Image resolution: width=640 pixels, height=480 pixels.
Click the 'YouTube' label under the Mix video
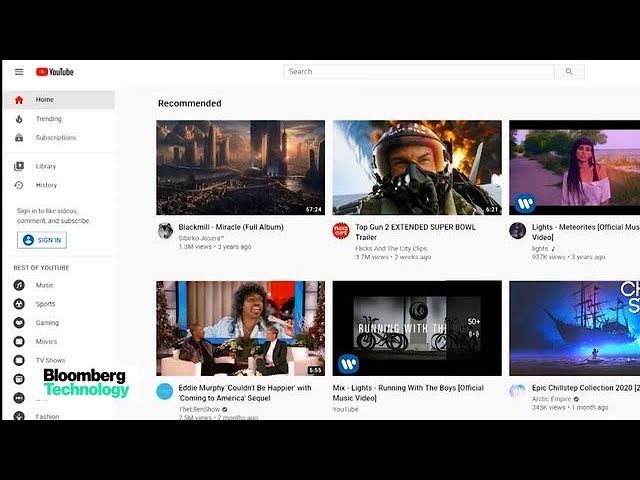tap(345, 409)
